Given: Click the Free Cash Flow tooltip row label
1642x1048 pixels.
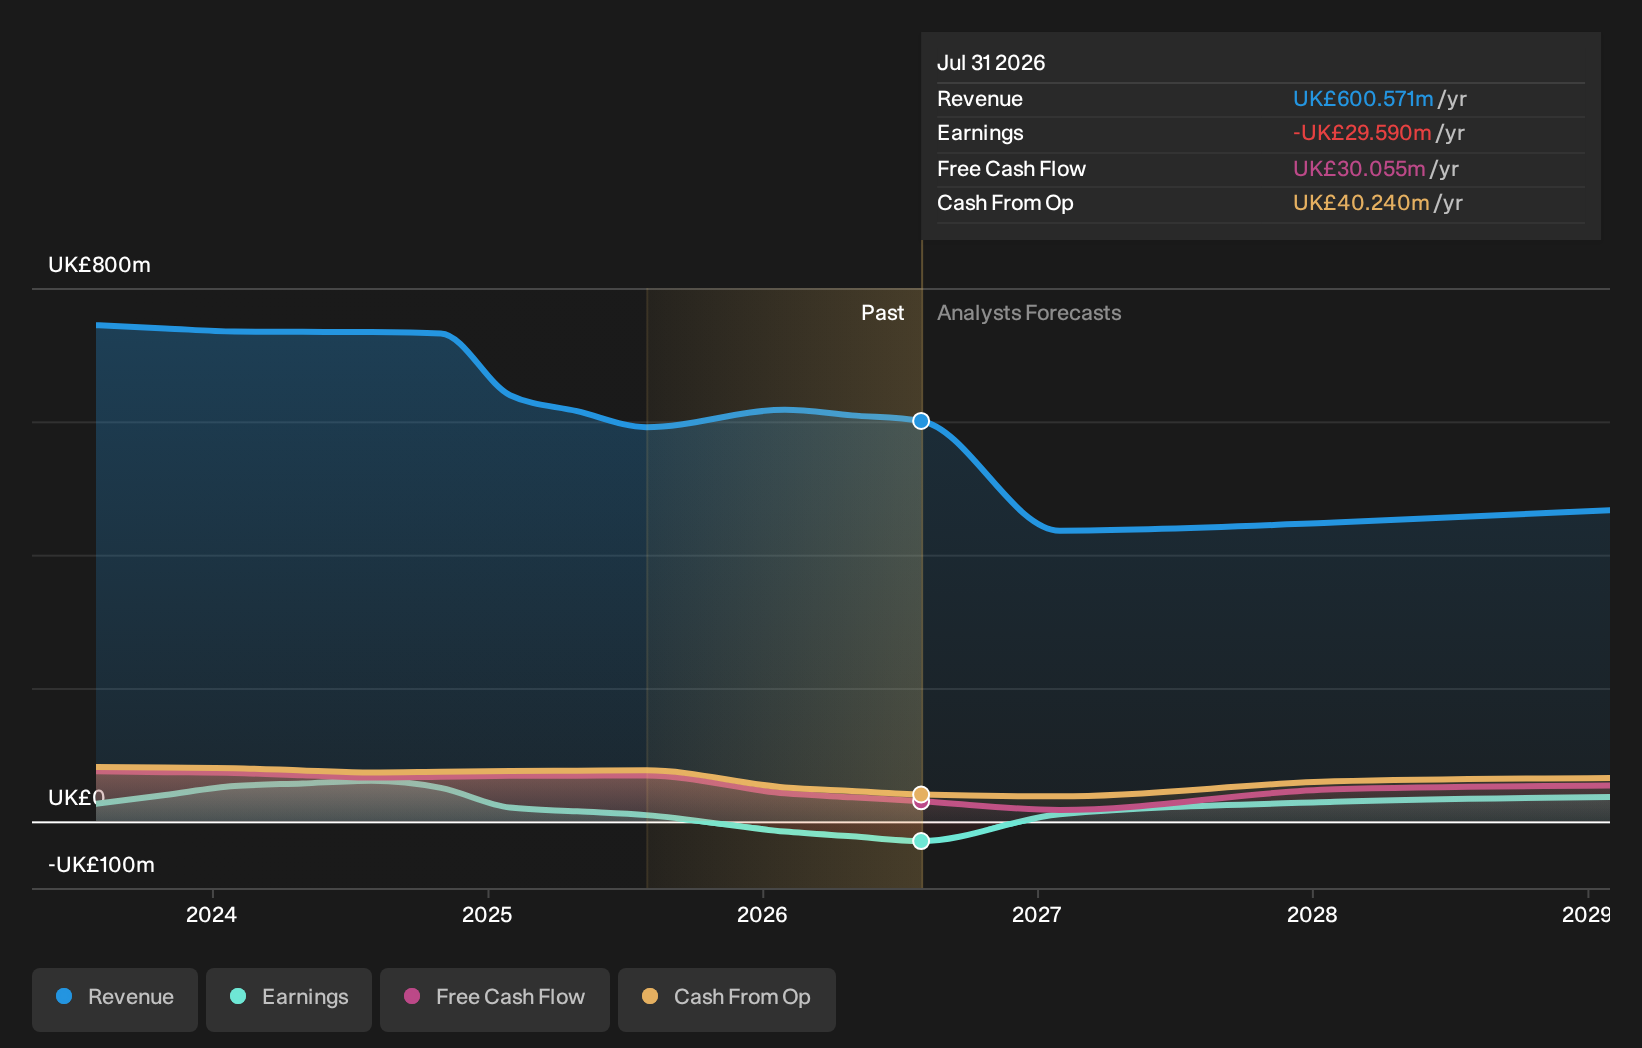Looking at the screenshot, I should [x=1011, y=169].
